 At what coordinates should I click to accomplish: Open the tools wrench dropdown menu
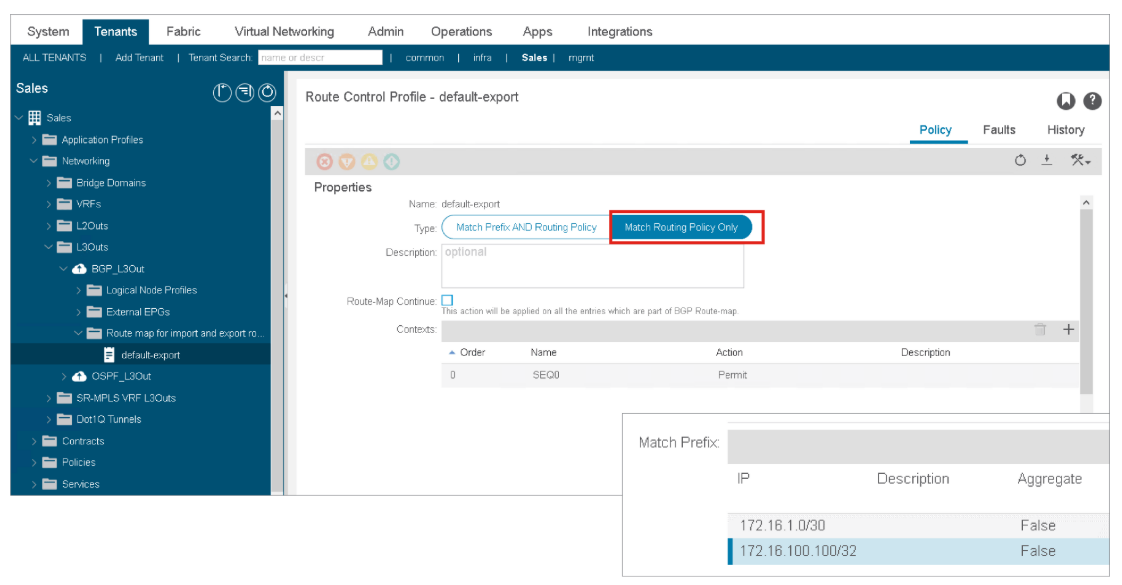[x=1080, y=161]
